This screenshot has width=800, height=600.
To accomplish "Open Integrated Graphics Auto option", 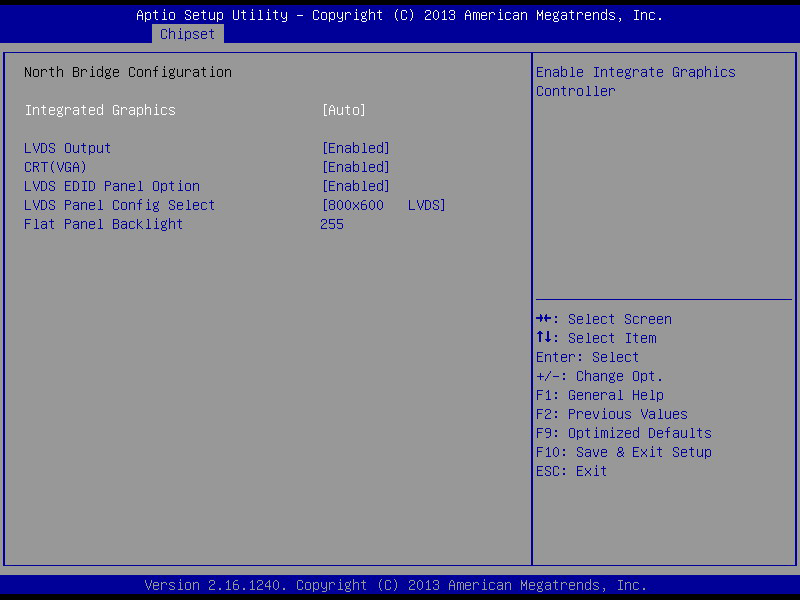I will click(x=343, y=110).
